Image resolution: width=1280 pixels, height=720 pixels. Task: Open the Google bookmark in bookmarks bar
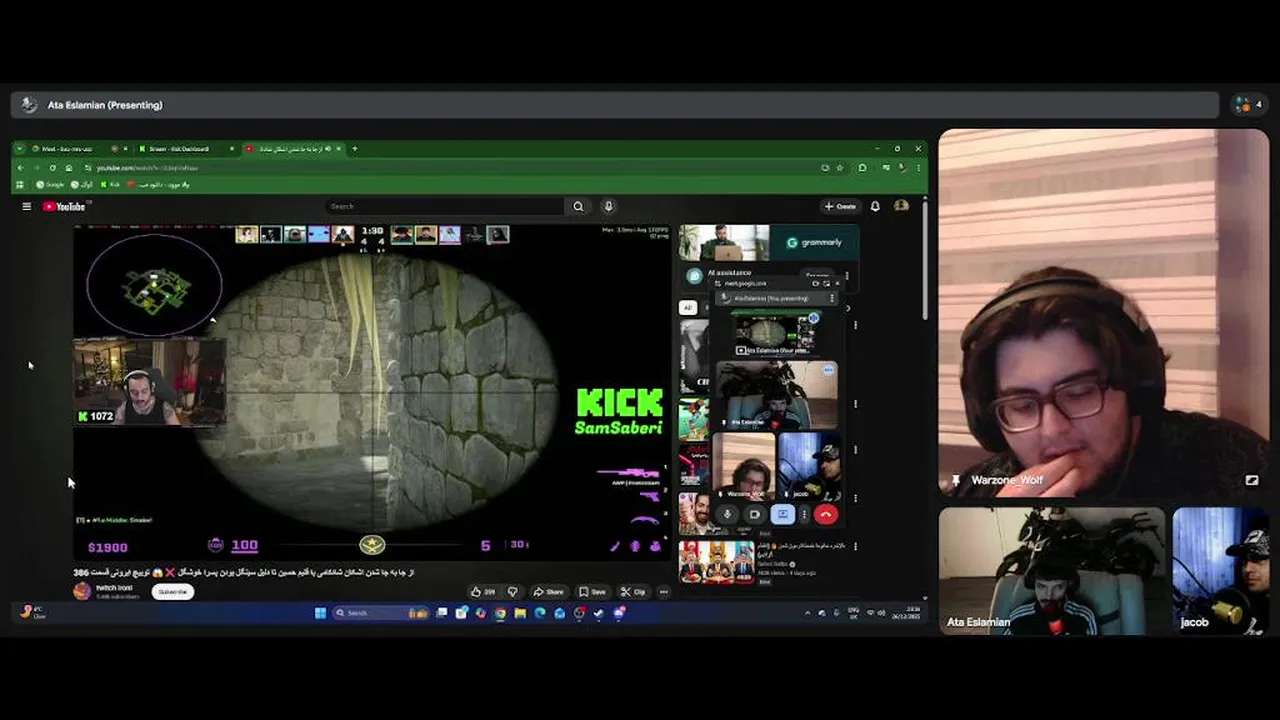click(50, 184)
